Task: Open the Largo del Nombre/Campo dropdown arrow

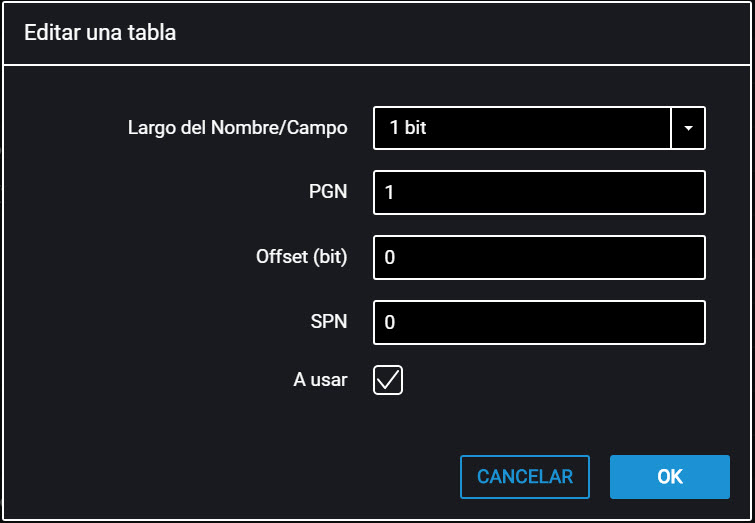Action: tap(688, 128)
